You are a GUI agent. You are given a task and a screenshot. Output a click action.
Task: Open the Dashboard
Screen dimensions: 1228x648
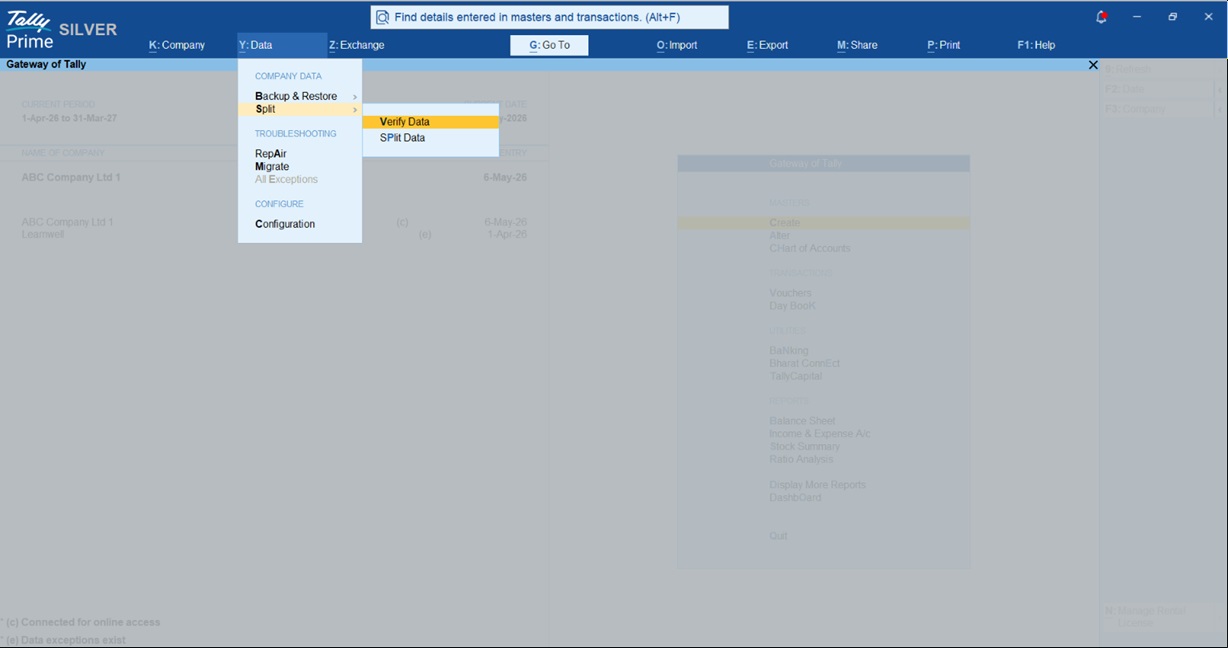795,497
